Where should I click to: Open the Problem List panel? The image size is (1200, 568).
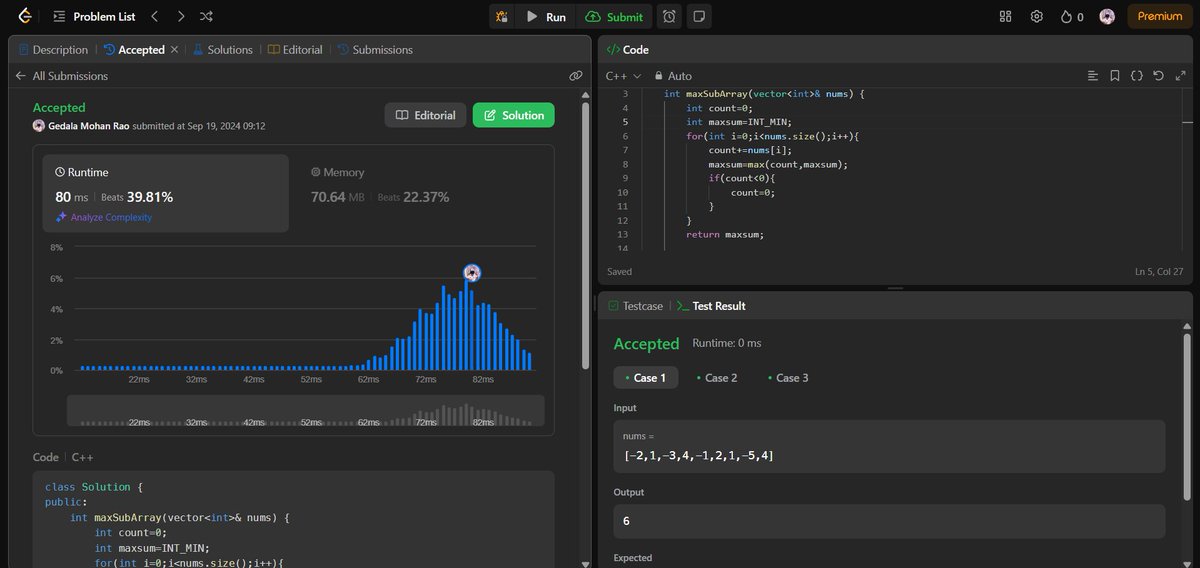[x=96, y=17]
